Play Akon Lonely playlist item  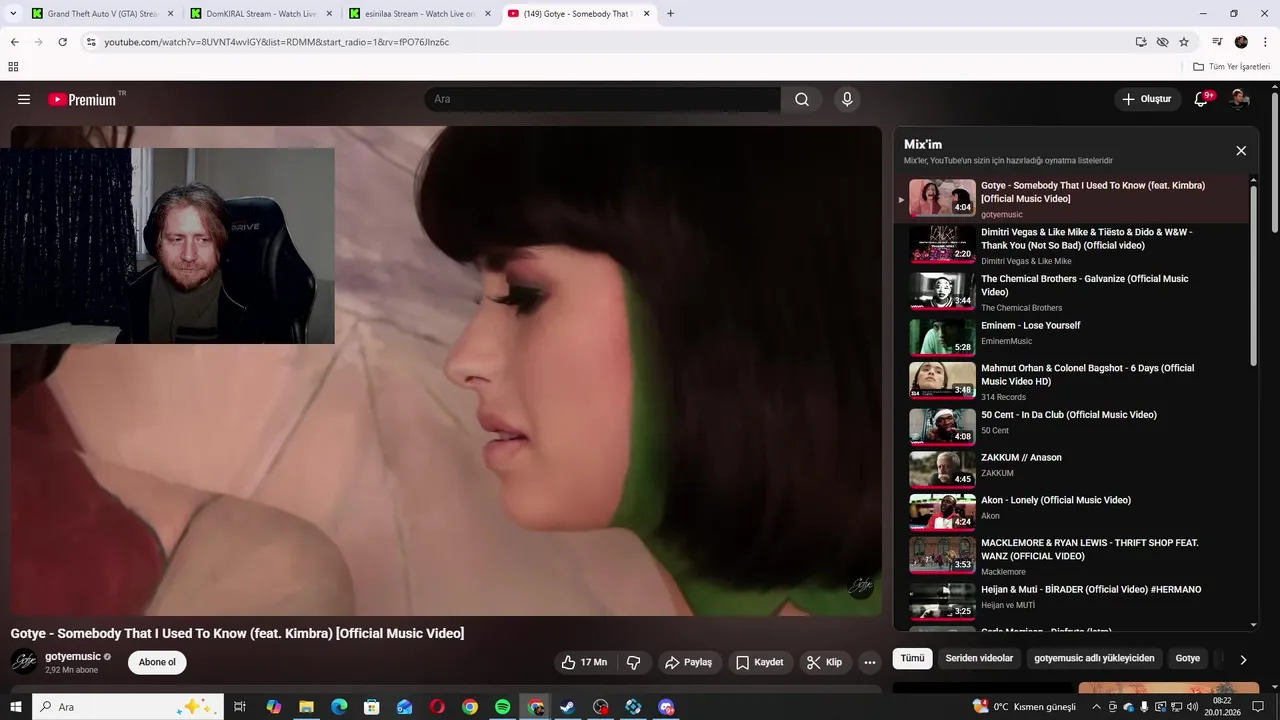click(1071, 512)
